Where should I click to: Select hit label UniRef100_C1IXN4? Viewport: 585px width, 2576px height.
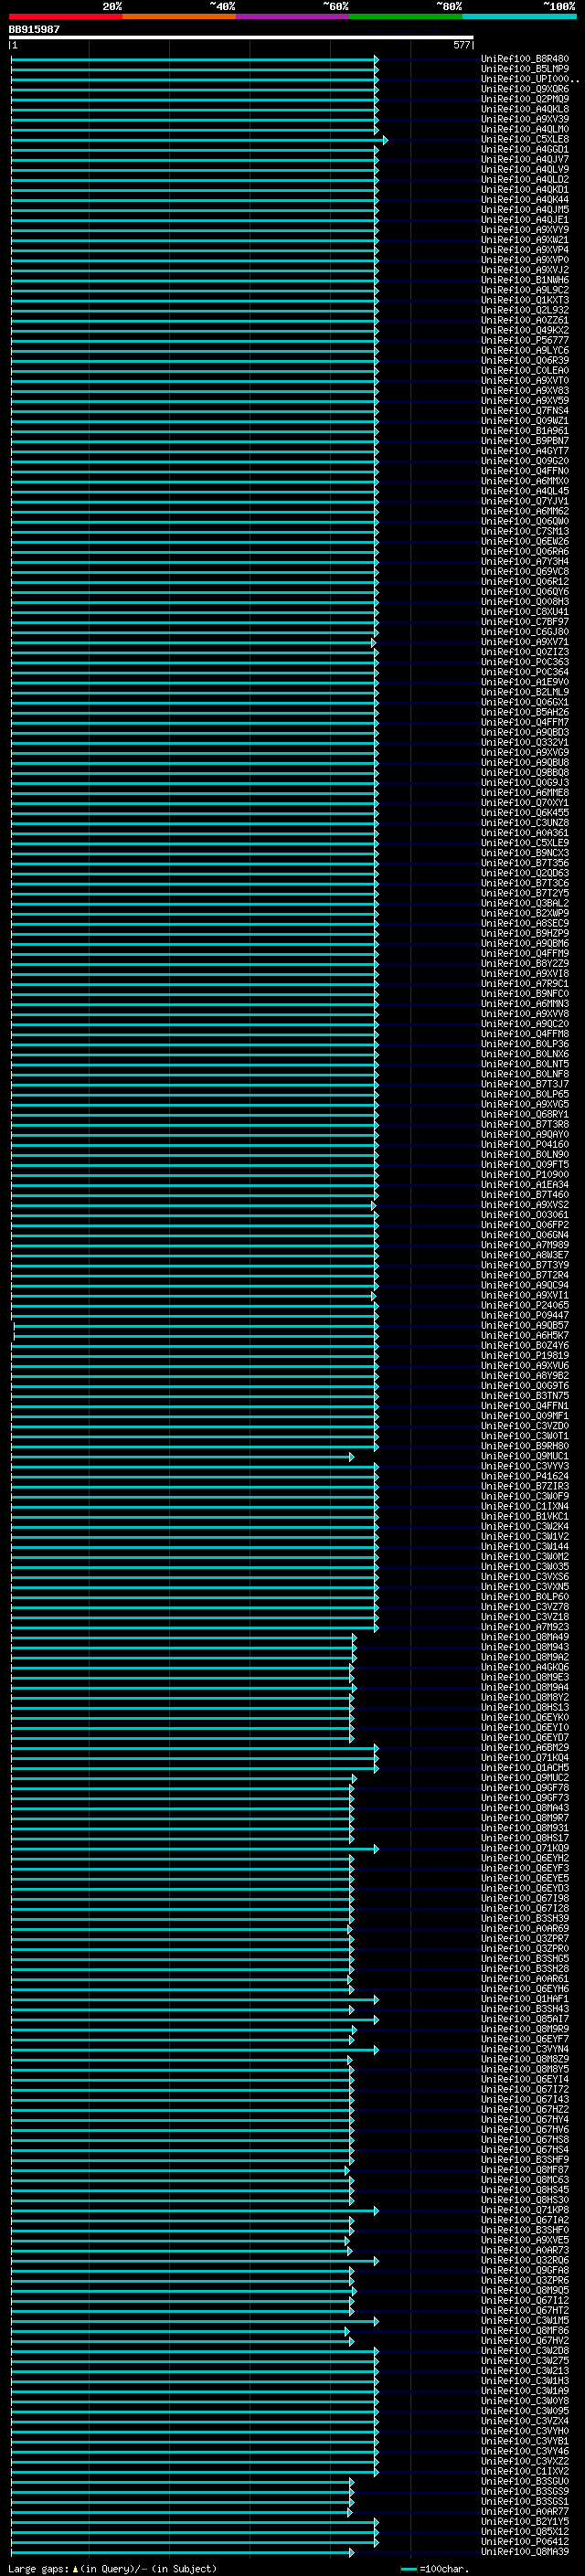(525, 1506)
